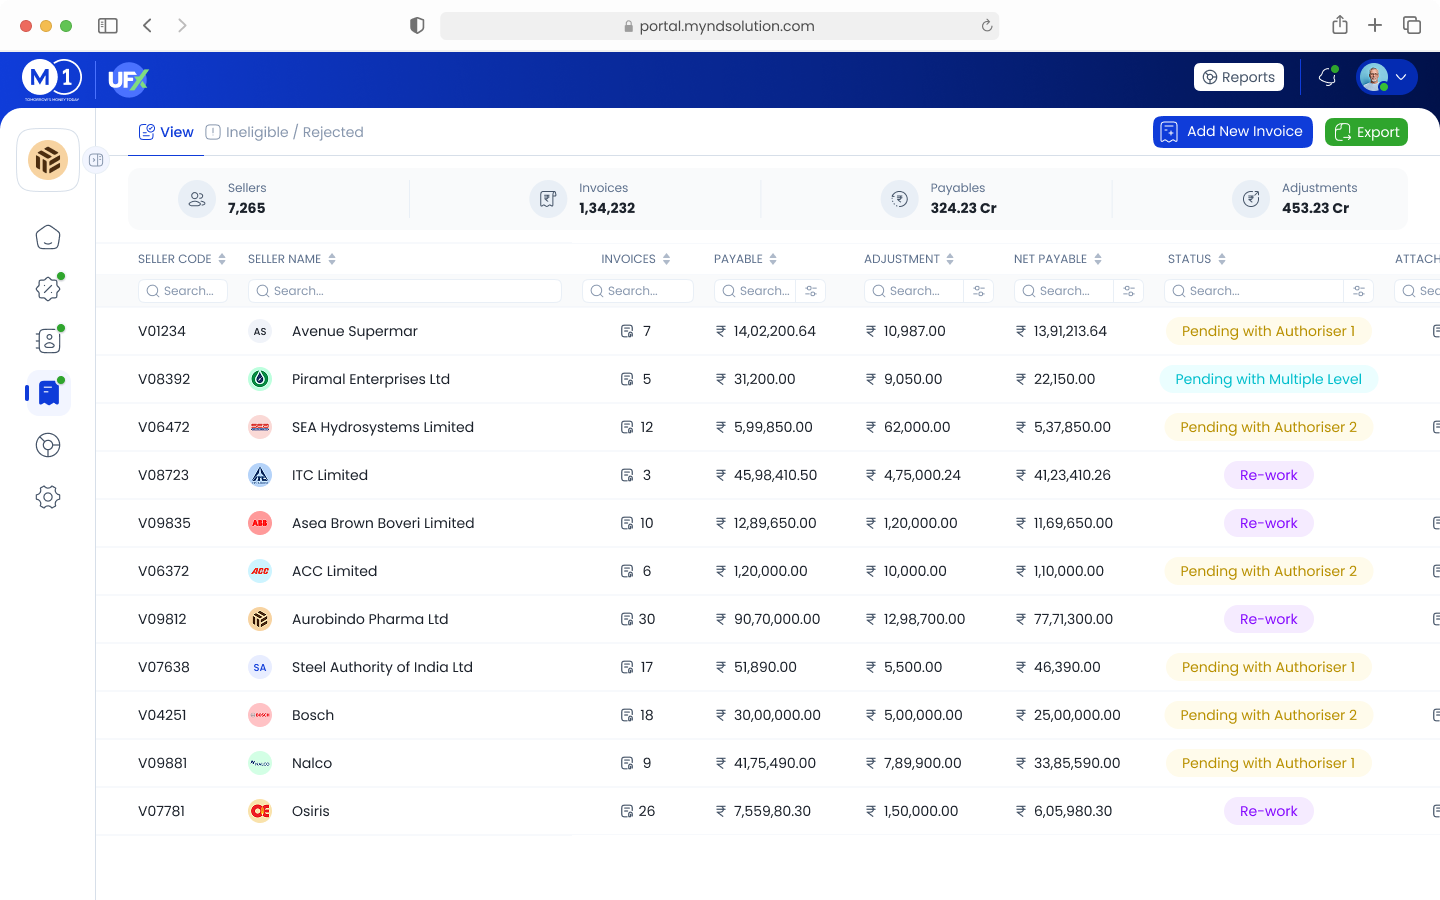The height and width of the screenshot is (900, 1440).
Task: Sort by Invoices column
Action: (x=666, y=259)
